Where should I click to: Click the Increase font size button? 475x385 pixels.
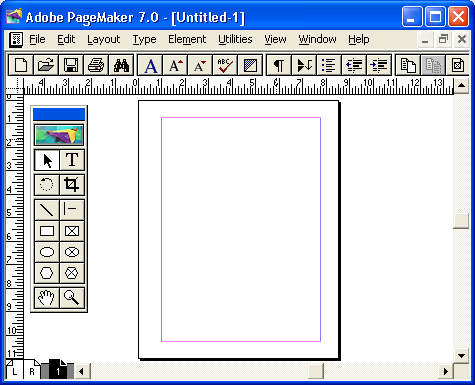(x=175, y=65)
